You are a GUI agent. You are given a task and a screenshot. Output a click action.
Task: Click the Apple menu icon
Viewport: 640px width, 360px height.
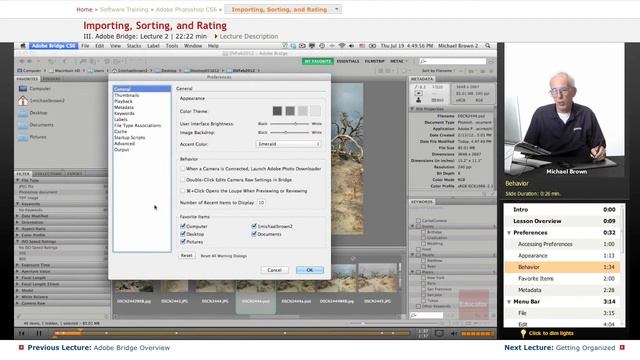pyautogui.click(x=23, y=46)
